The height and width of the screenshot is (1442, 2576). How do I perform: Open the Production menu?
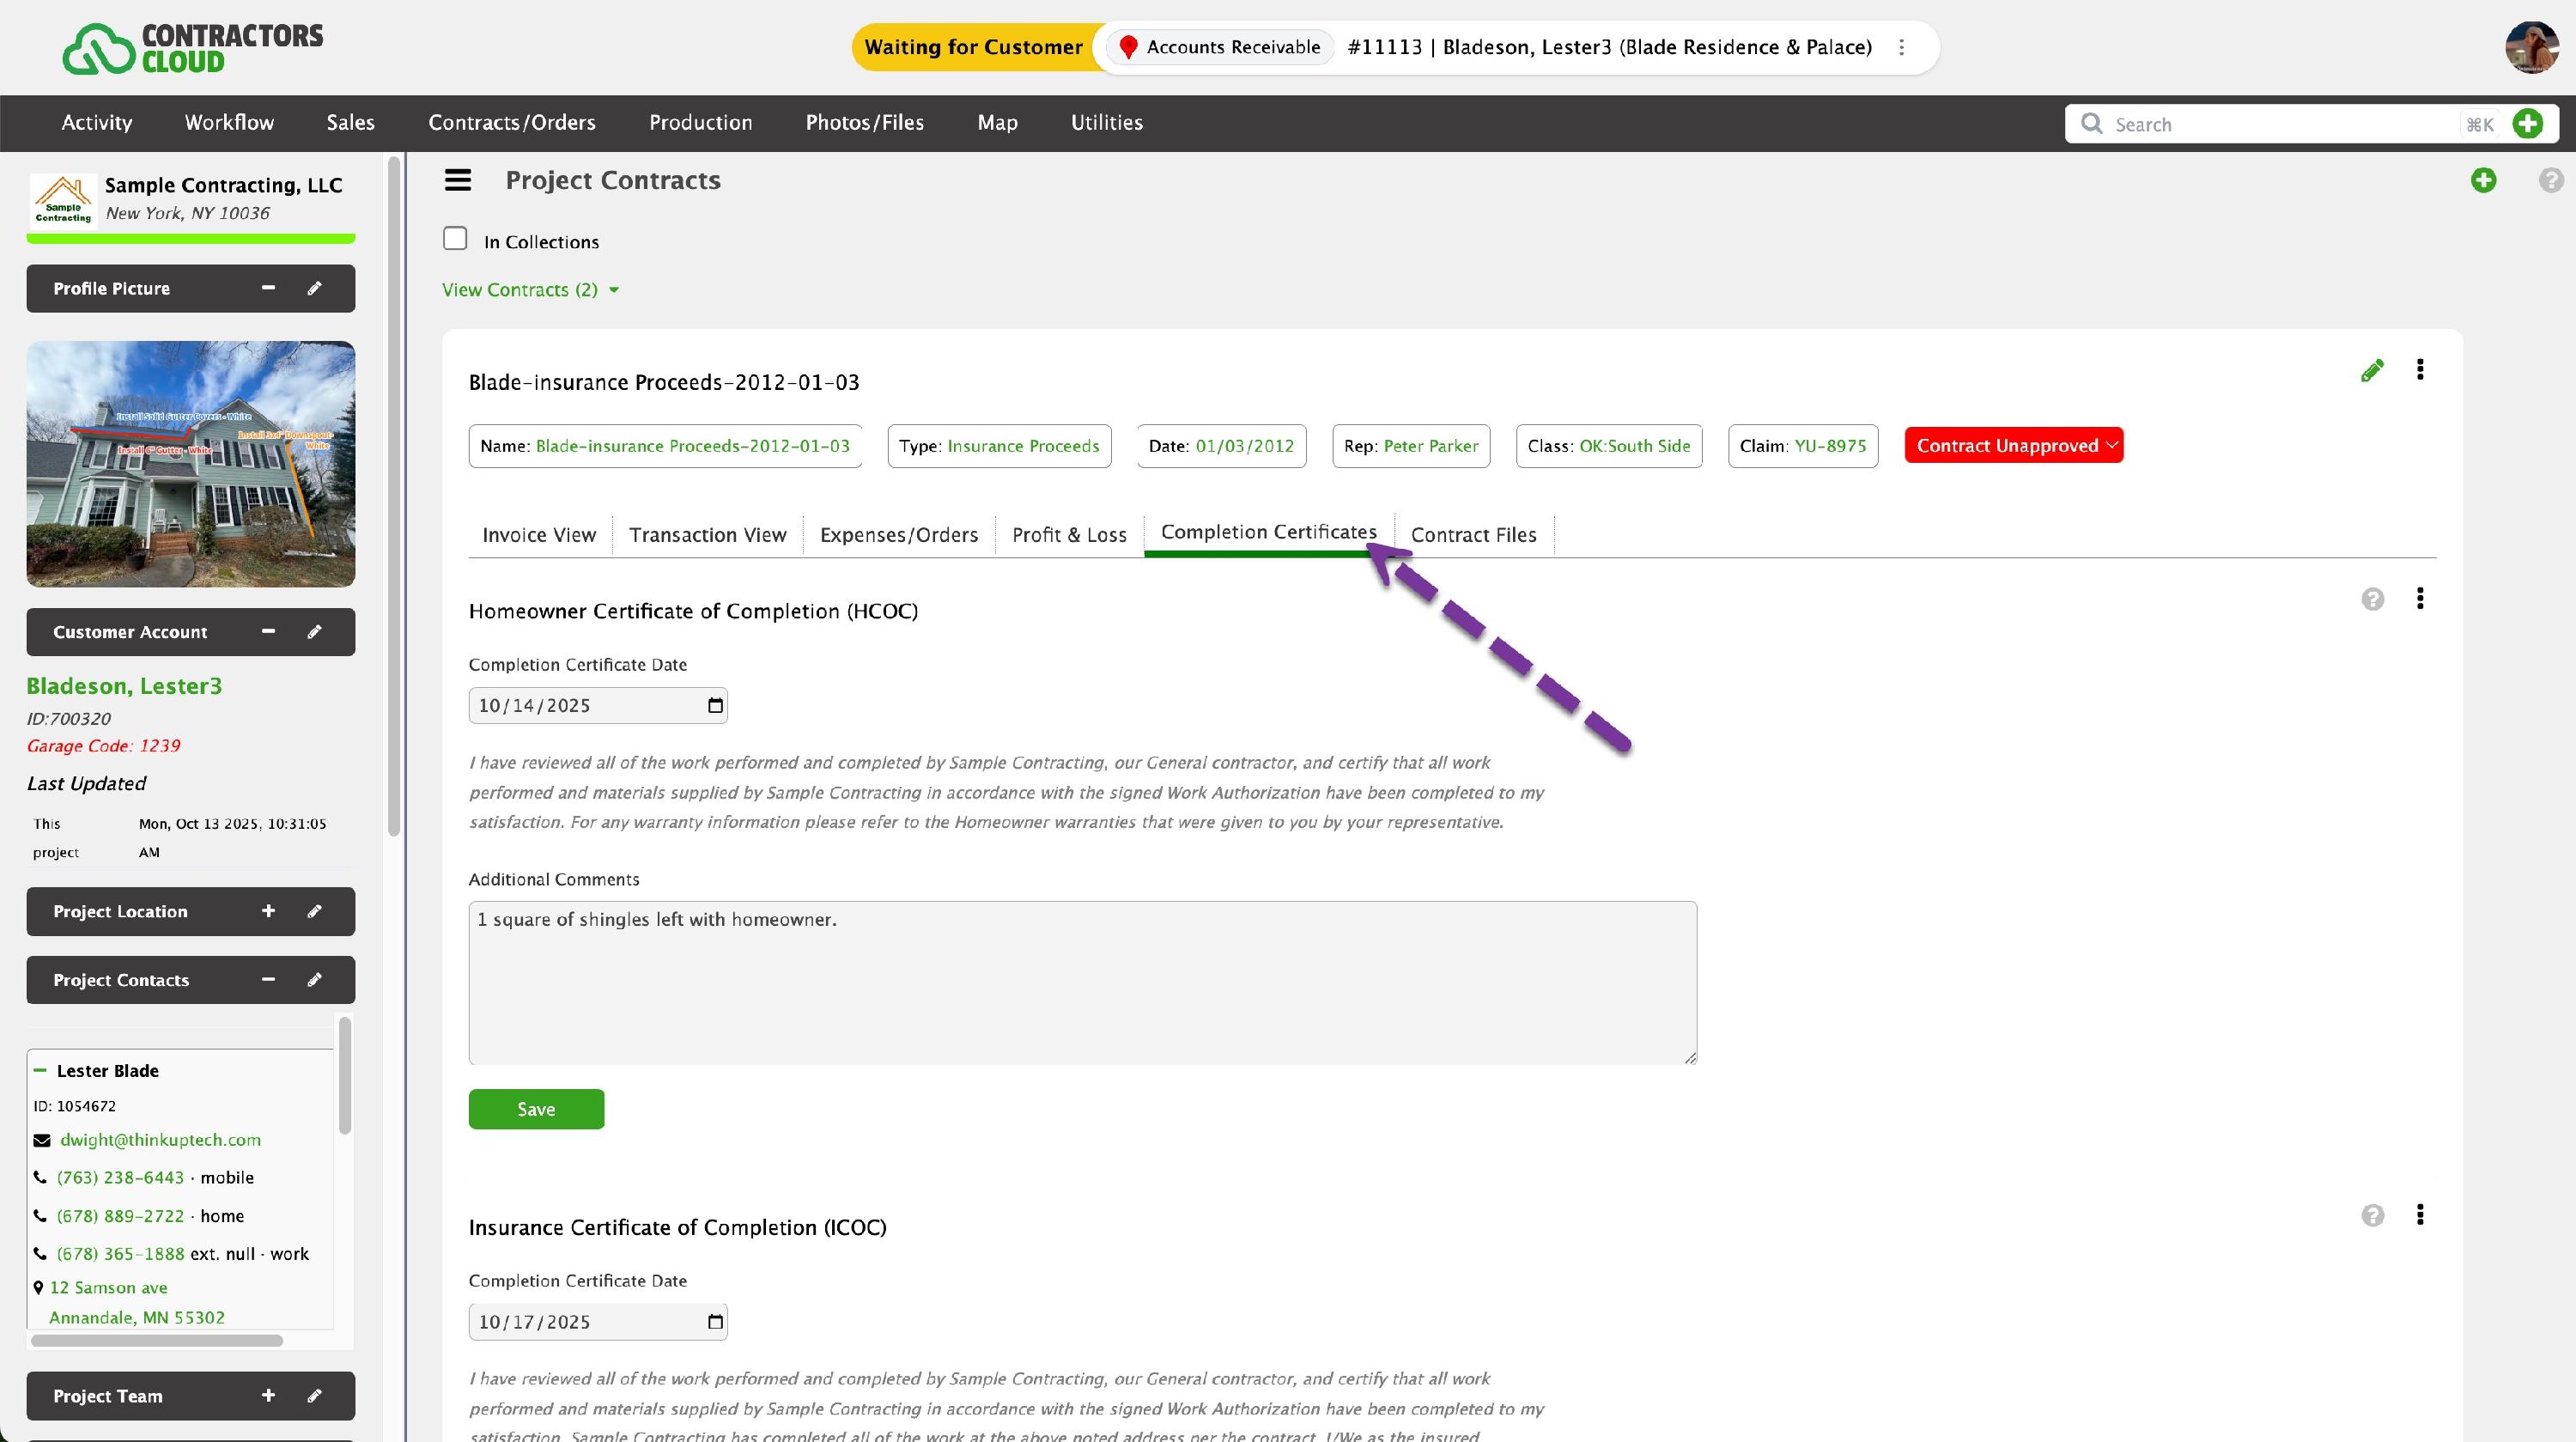coord(700,122)
